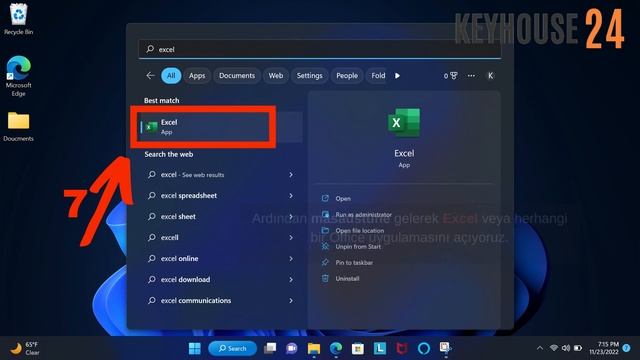Switch to Documents filter tab

[x=237, y=76]
